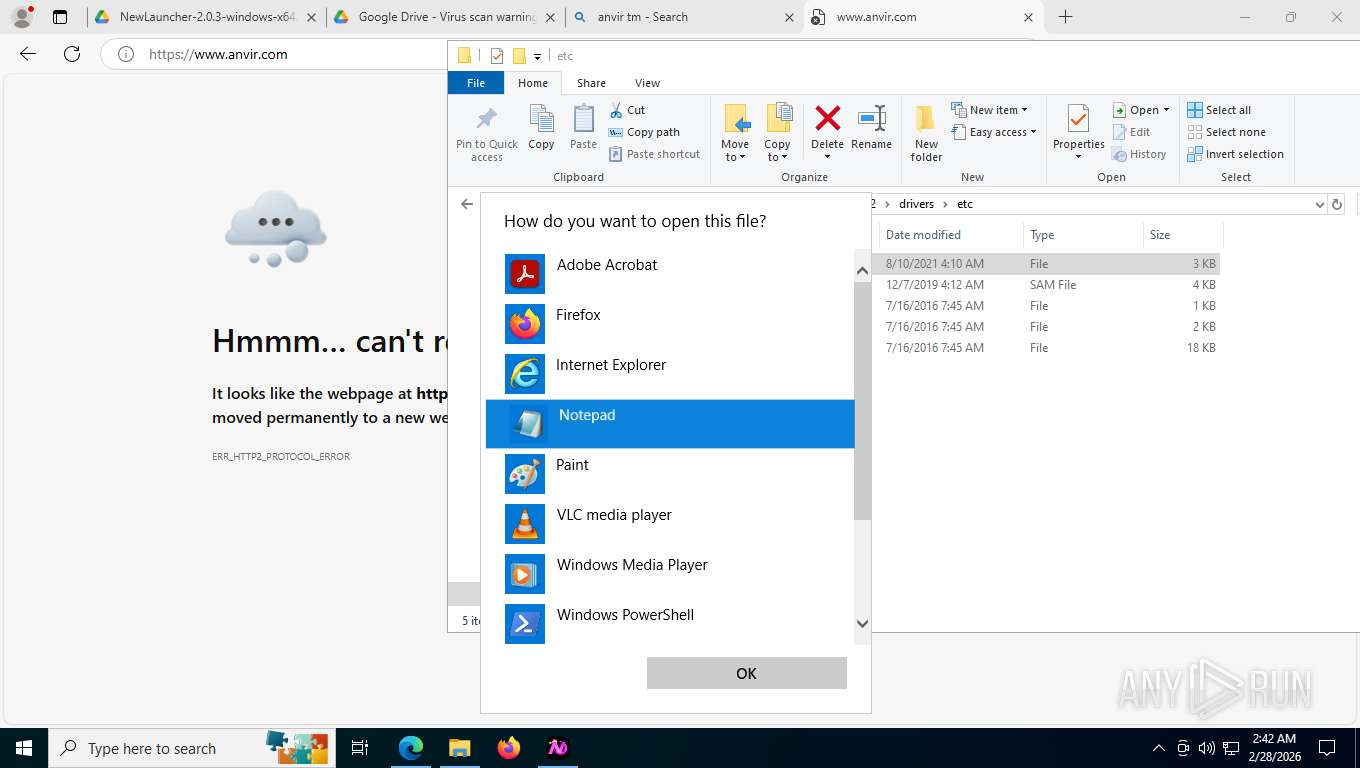Sort by Date modified column
Image resolution: width=1360 pixels, height=768 pixels.
(x=950, y=235)
